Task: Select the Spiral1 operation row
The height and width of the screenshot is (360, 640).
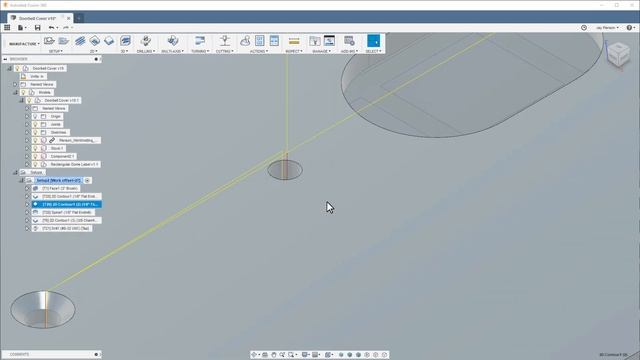Action: (x=64, y=213)
